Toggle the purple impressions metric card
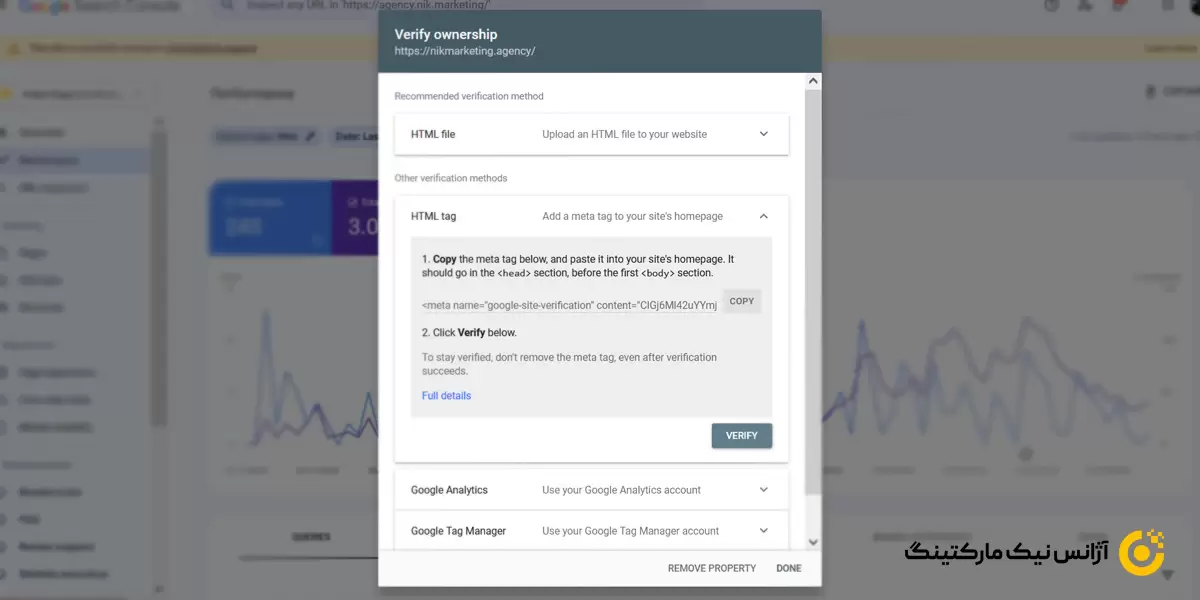This screenshot has width=1200, height=600. click(354, 218)
